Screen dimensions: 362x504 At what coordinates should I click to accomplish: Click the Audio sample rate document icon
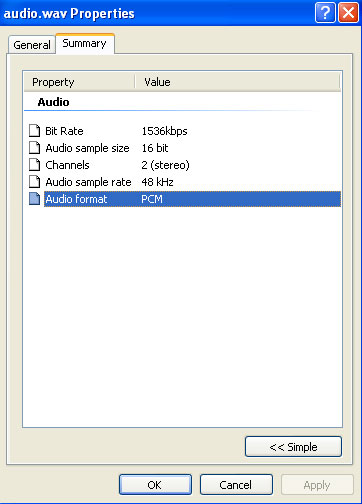tap(34, 182)
